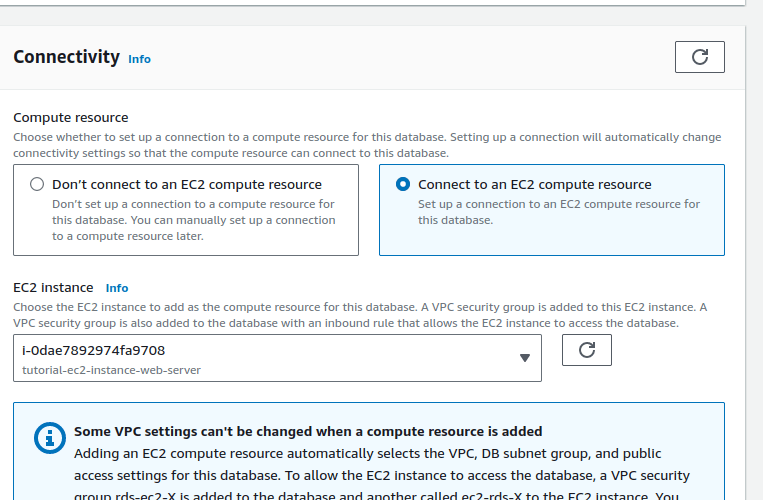This screenshot has height=500, width=763.
Task: Expand the EC2 instance dropdown arrow
Action: pyautogui.click(x=525, y=358)
